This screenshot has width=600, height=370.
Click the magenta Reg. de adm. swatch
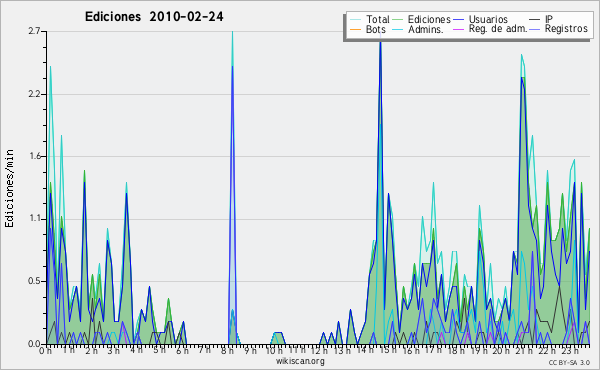[458, 29]
